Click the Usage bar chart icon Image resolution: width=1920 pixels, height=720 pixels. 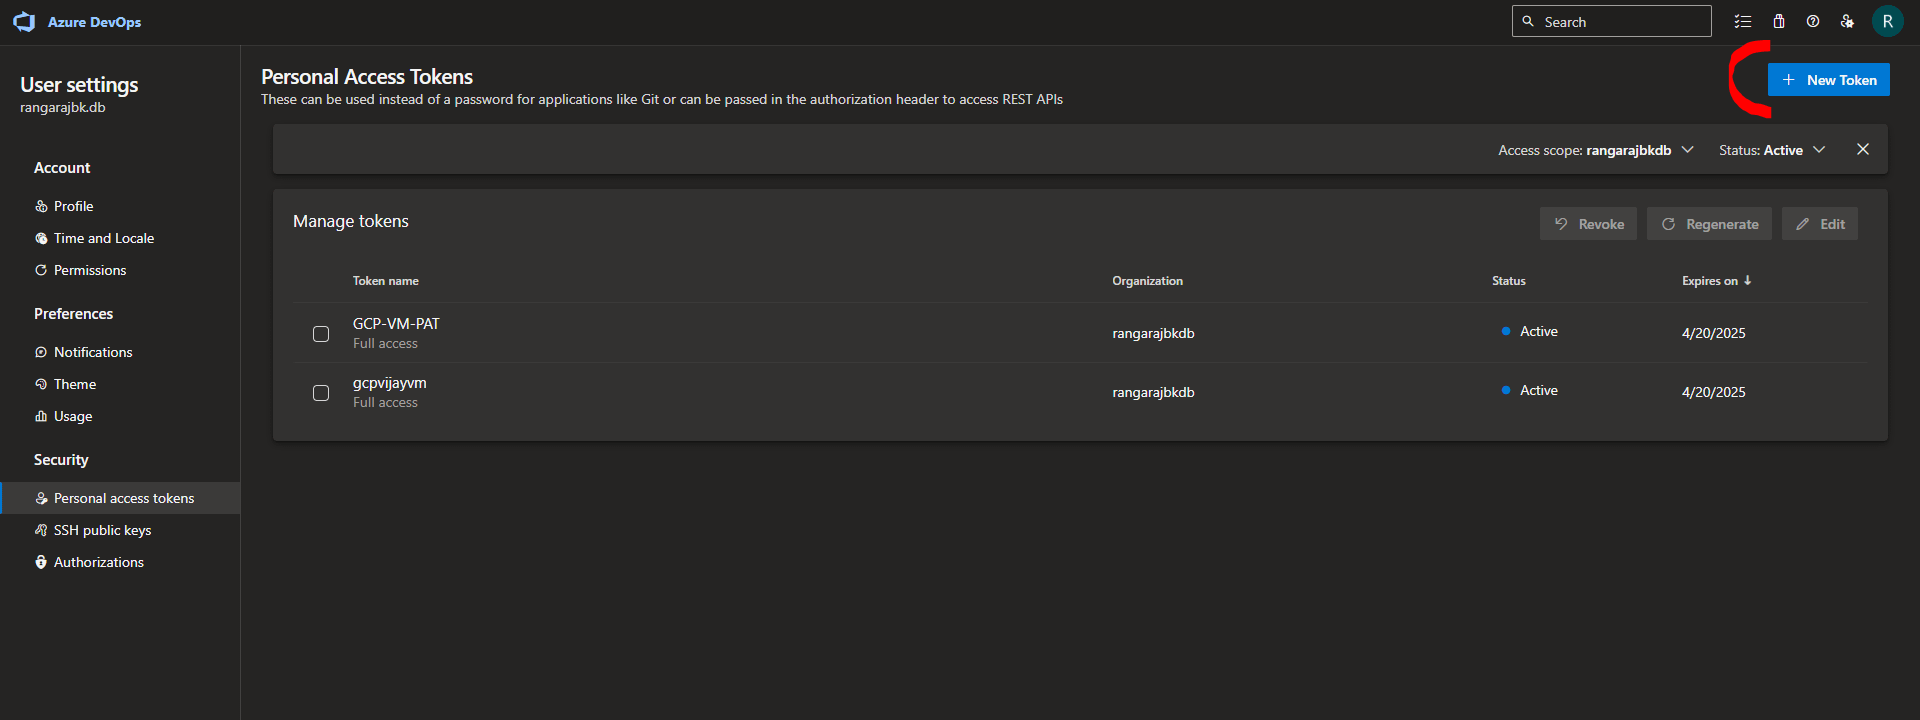point(41,416)
